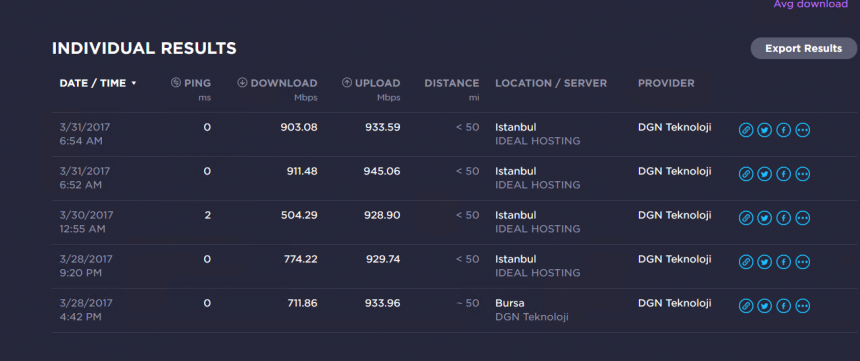Share 9:20 PM result on Twitter
Viewport: 860px width, 361px height.
[x=765, y=262]
